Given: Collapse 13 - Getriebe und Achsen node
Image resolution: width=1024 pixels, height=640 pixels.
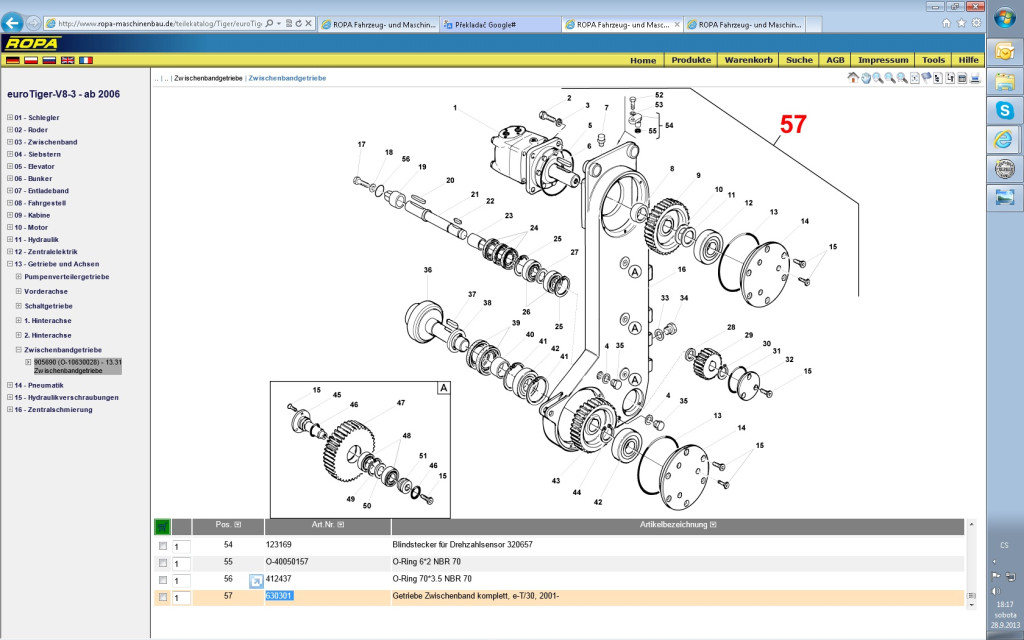Looking at the screenshot, I should coord(10,264).
